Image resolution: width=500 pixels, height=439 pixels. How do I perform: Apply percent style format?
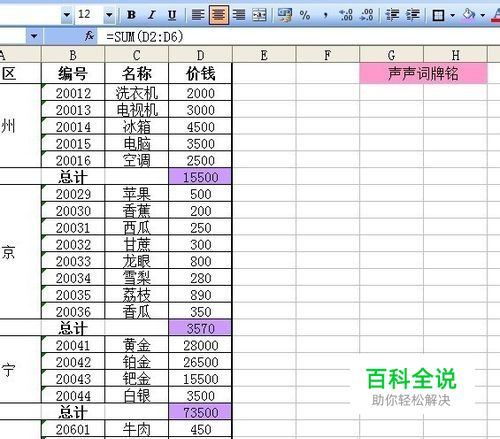click(x=305, y=15)
